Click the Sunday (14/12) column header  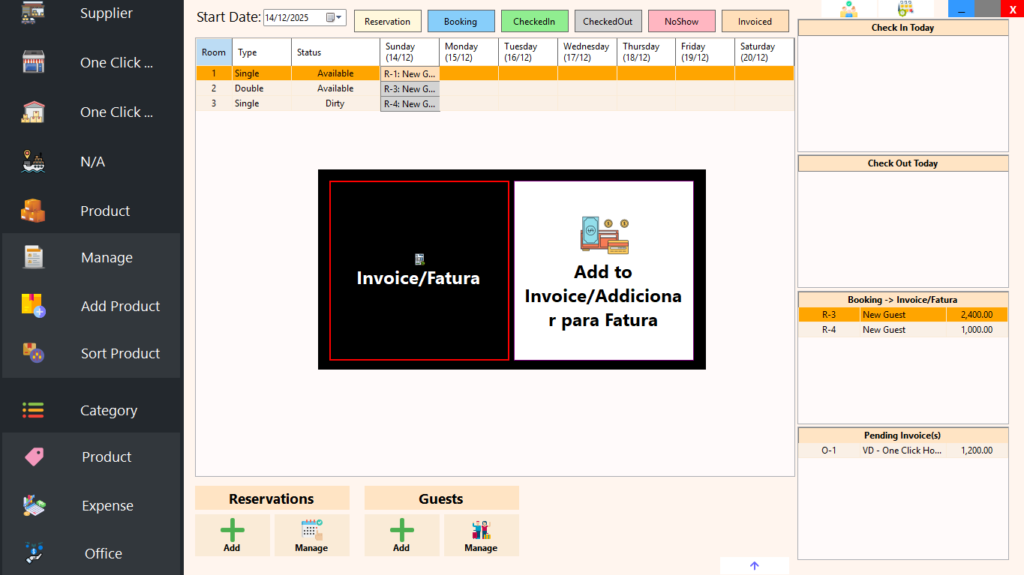(409, 52)
